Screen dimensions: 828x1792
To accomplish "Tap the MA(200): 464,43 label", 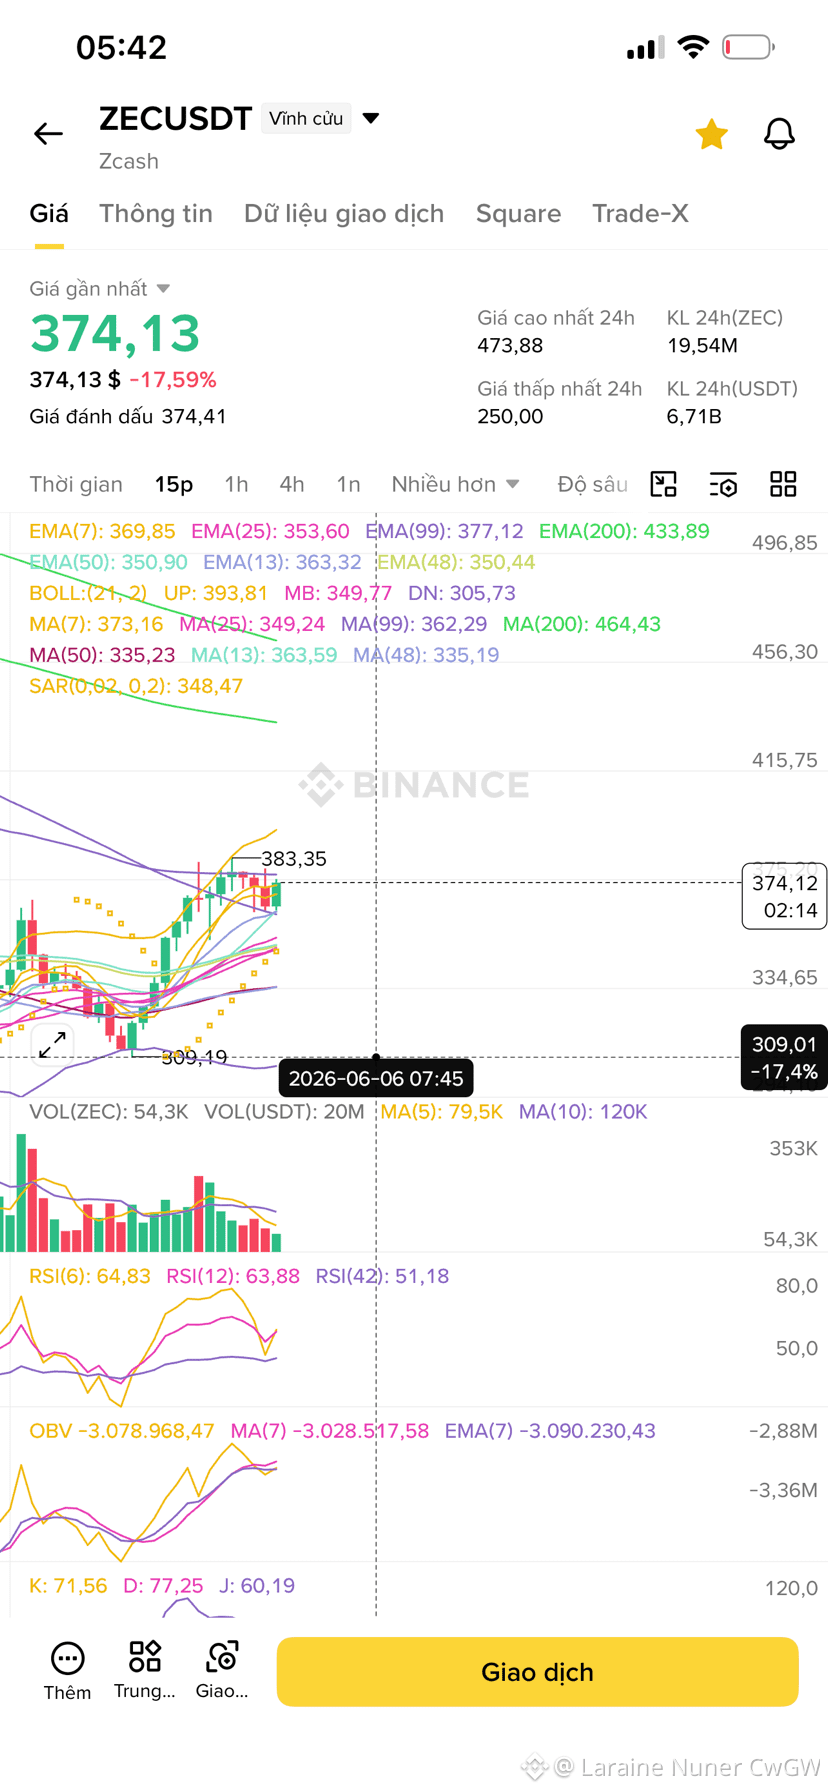I will click(x=582, y=624).
